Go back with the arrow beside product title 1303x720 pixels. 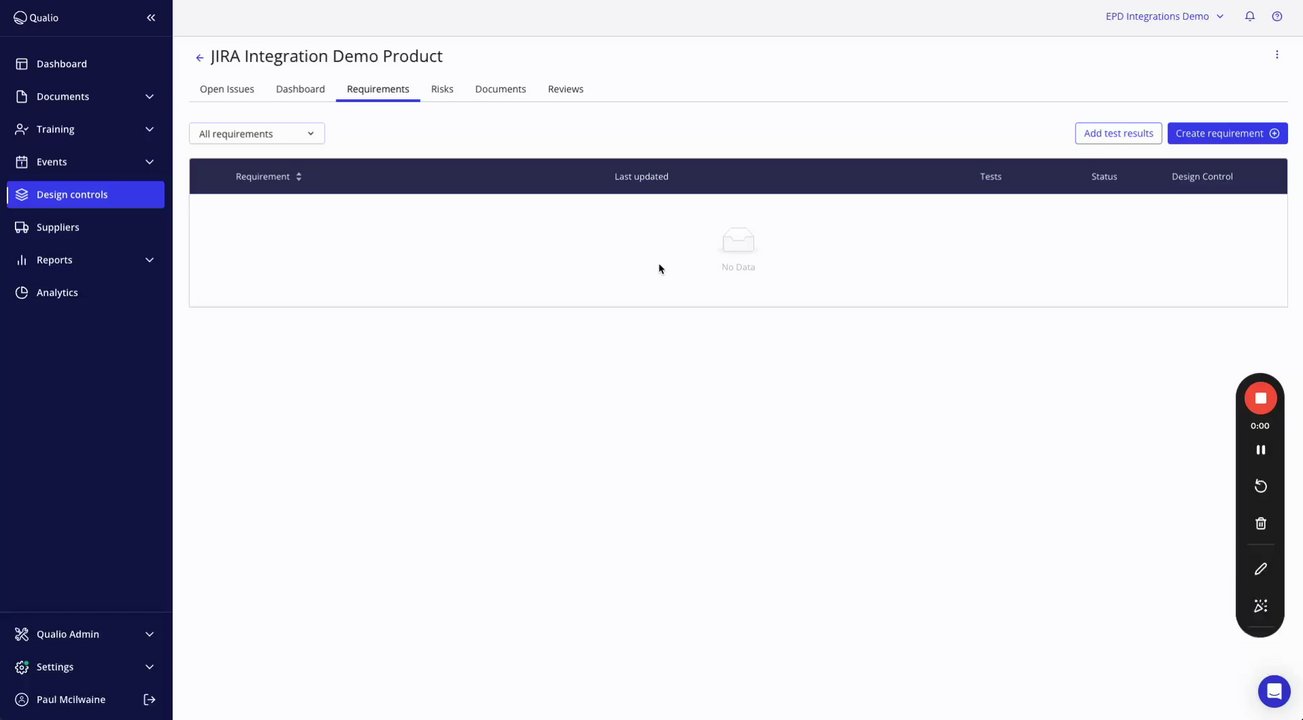click(x=199, y=58)
